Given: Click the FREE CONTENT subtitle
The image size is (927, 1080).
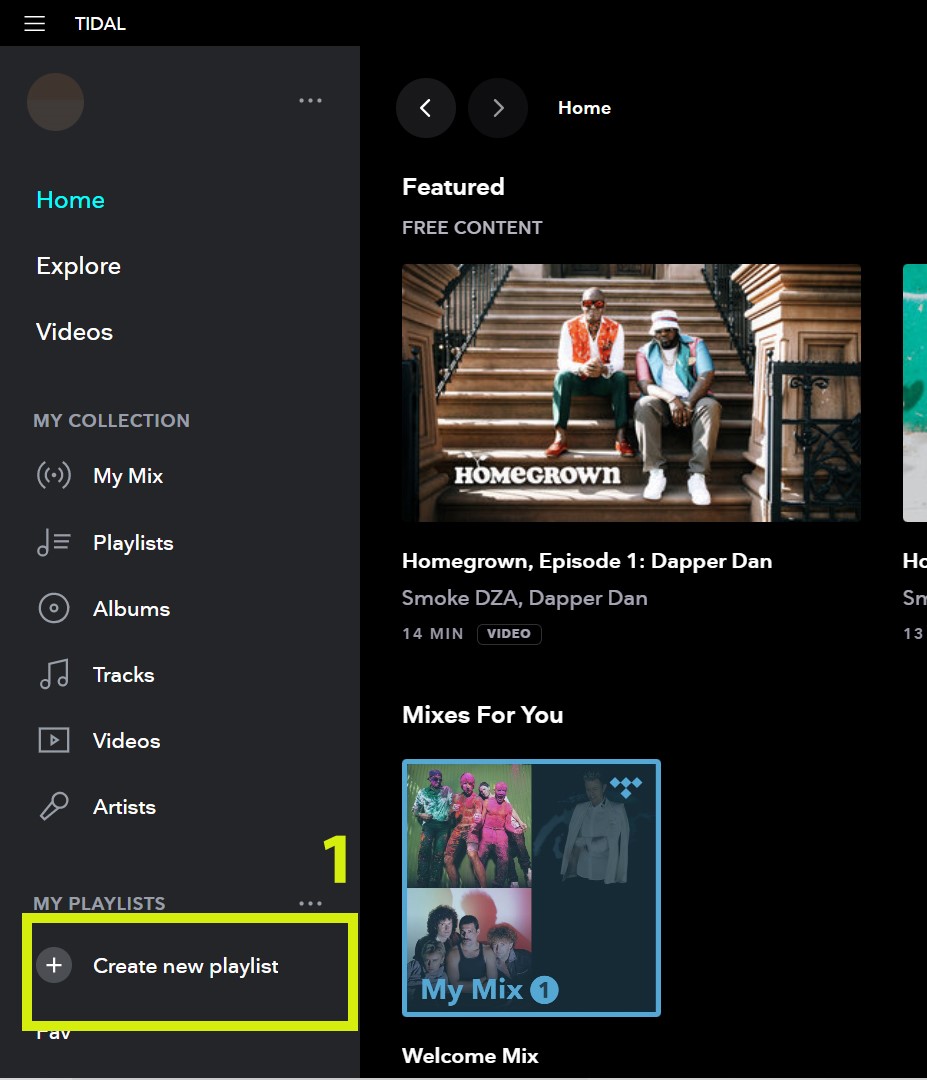Looking at the screenshot, I should coord(472,228).
